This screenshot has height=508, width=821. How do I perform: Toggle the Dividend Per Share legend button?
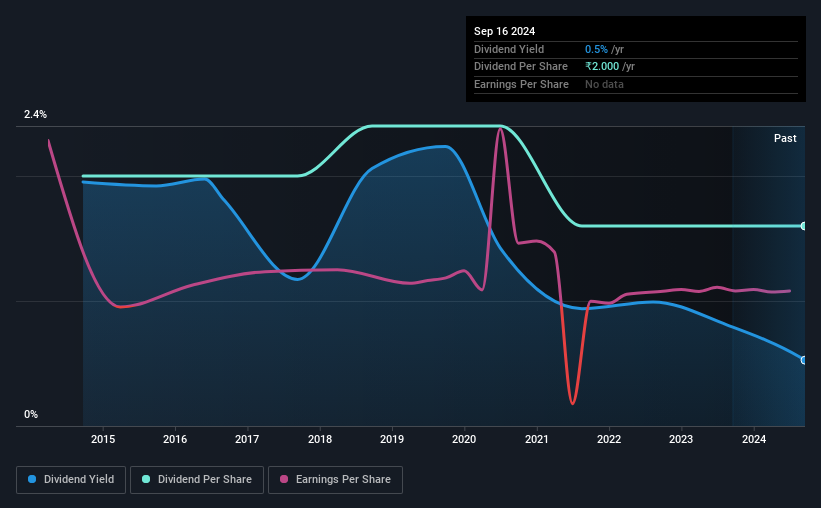[197, 480]
